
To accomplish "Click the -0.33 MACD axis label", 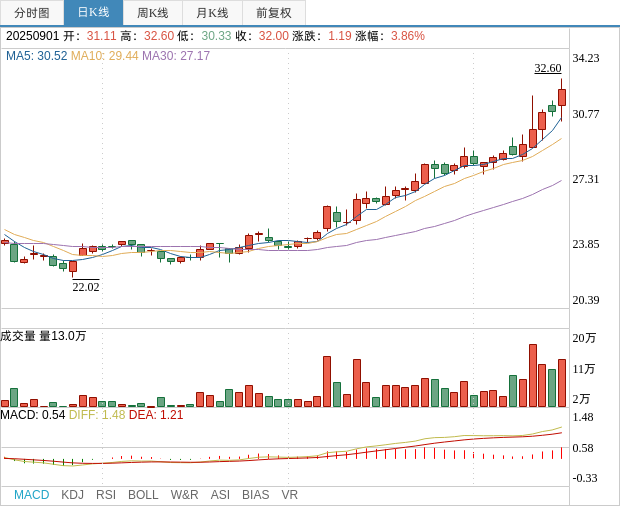I will point(585,478).
